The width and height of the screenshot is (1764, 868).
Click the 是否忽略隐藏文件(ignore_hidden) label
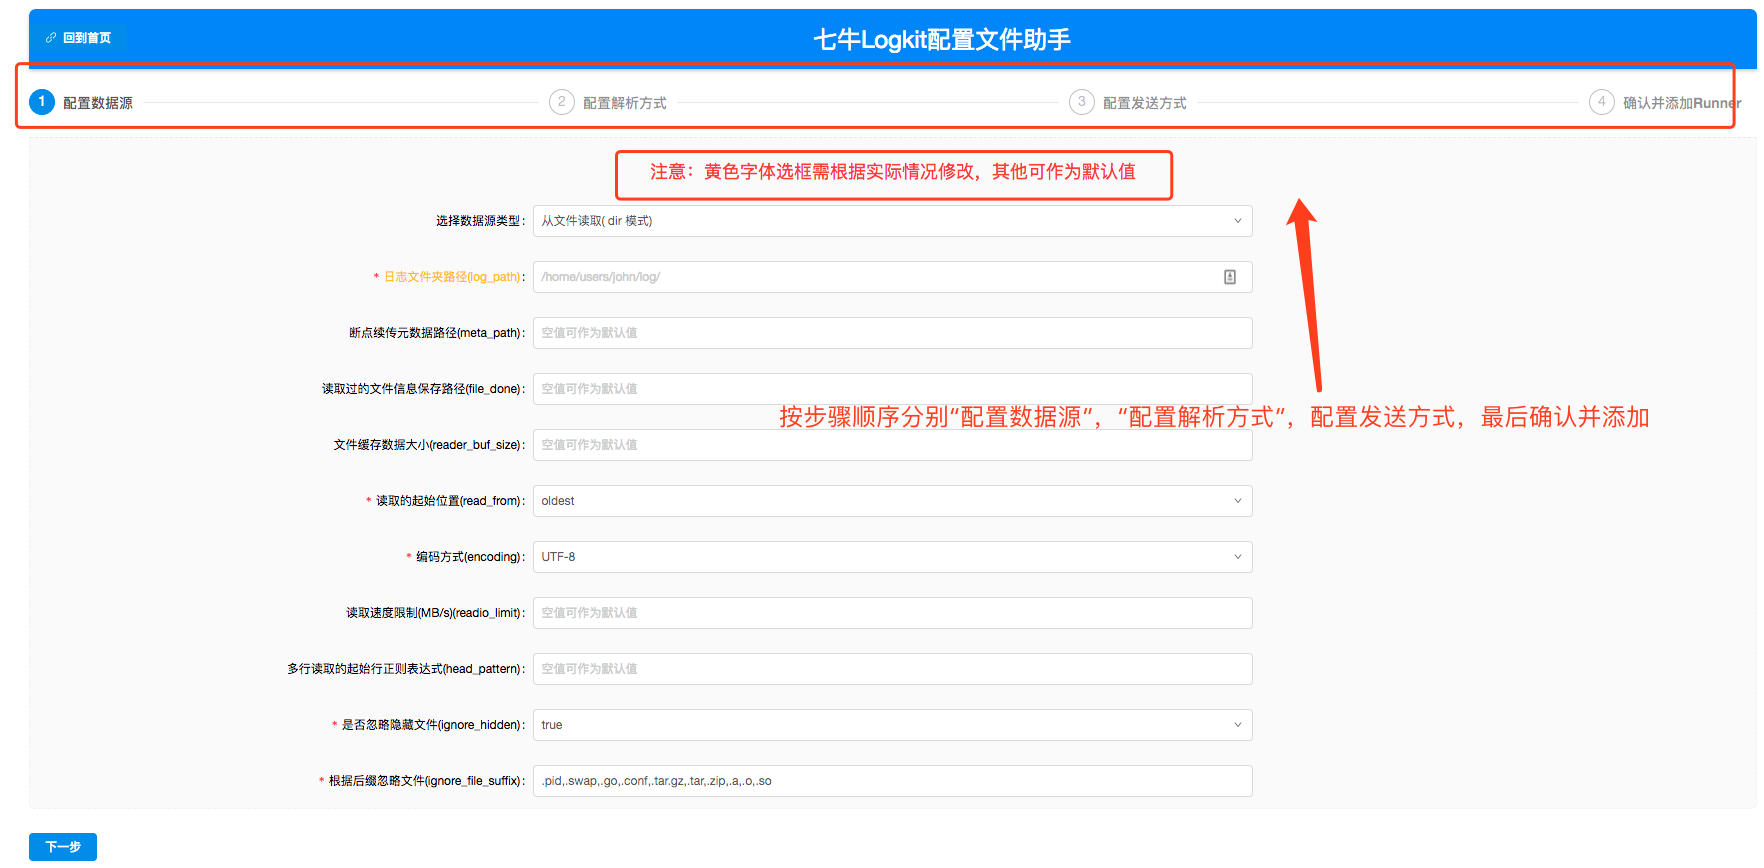coord(433,725)
